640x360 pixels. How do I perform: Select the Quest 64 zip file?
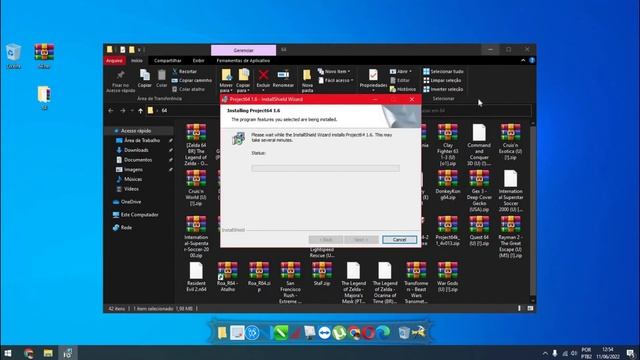479,231
